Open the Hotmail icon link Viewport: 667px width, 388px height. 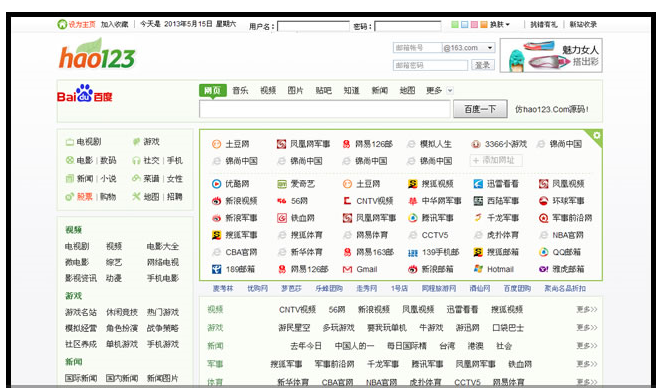478,269
